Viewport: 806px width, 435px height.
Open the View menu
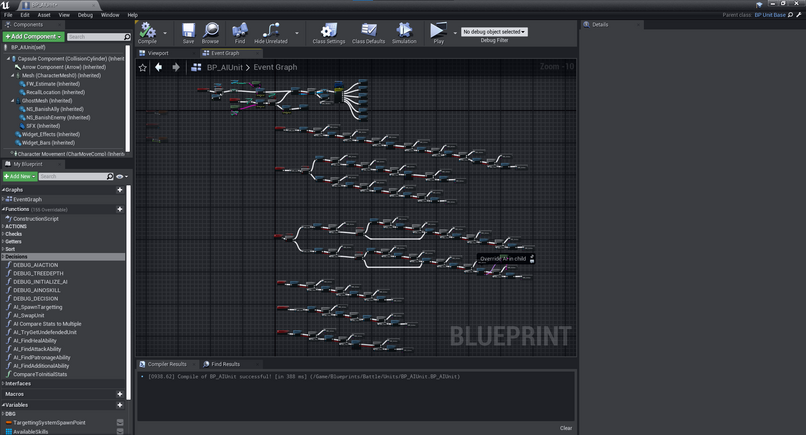(64, 15)
